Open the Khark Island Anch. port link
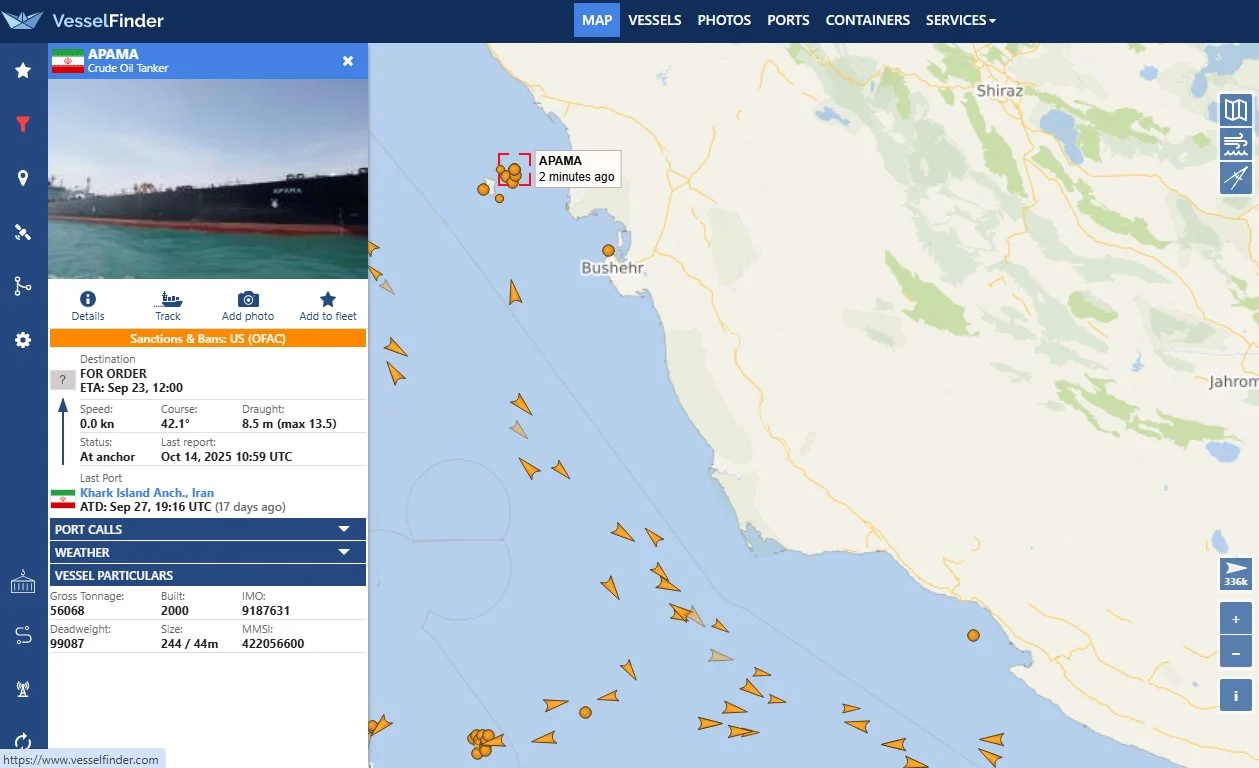The width and height of the screenshot is (1259, 768). [147, 493]
